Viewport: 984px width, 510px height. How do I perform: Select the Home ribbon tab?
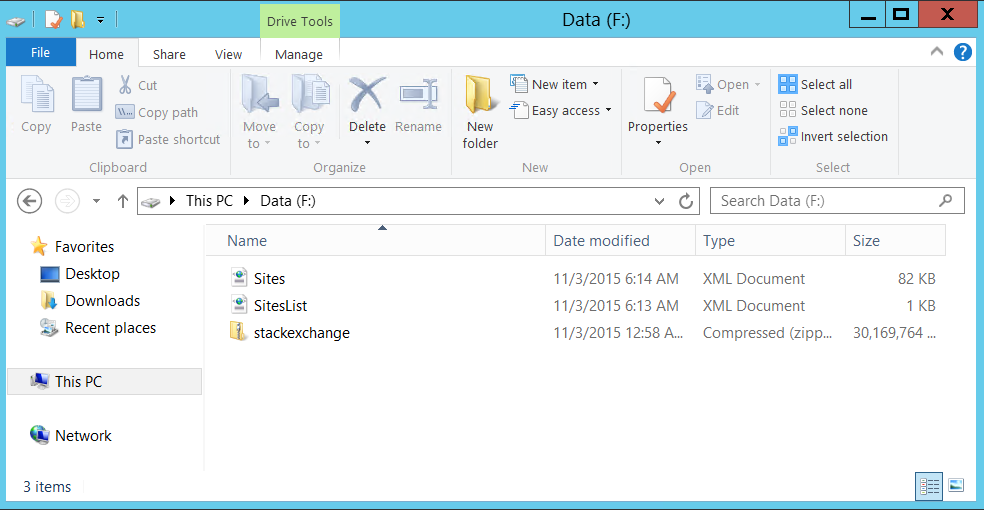pyautogui.click(x=106, y=54)
